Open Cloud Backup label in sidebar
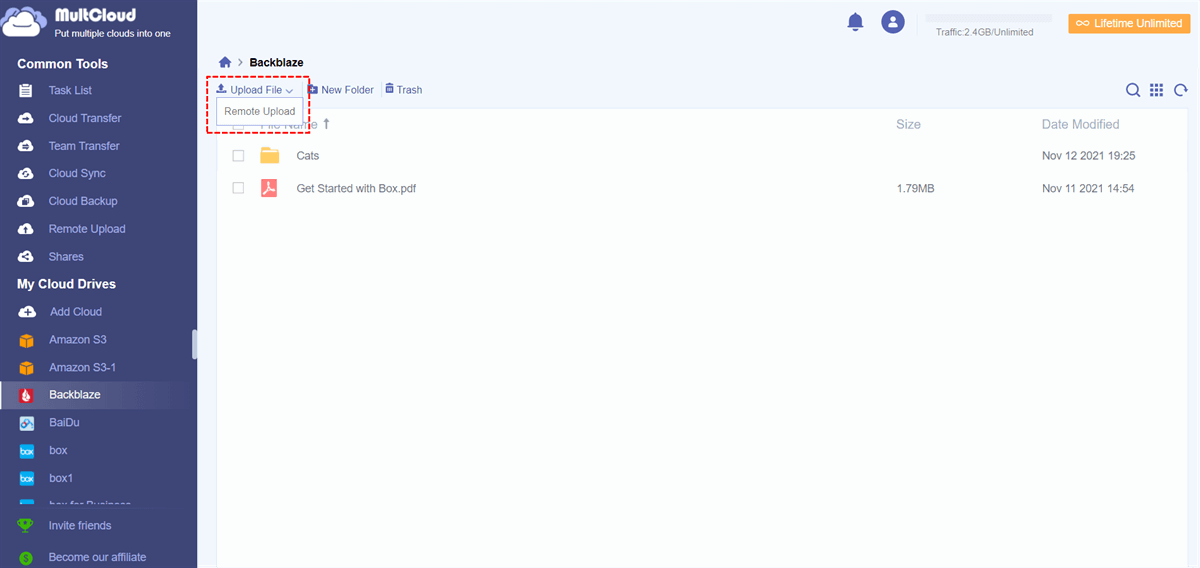Viewport: 1200px width, 568px height. [x=83, y=201]
